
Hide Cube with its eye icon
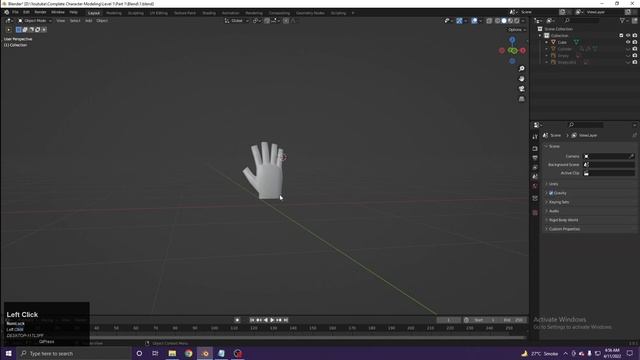click(628, 42)
